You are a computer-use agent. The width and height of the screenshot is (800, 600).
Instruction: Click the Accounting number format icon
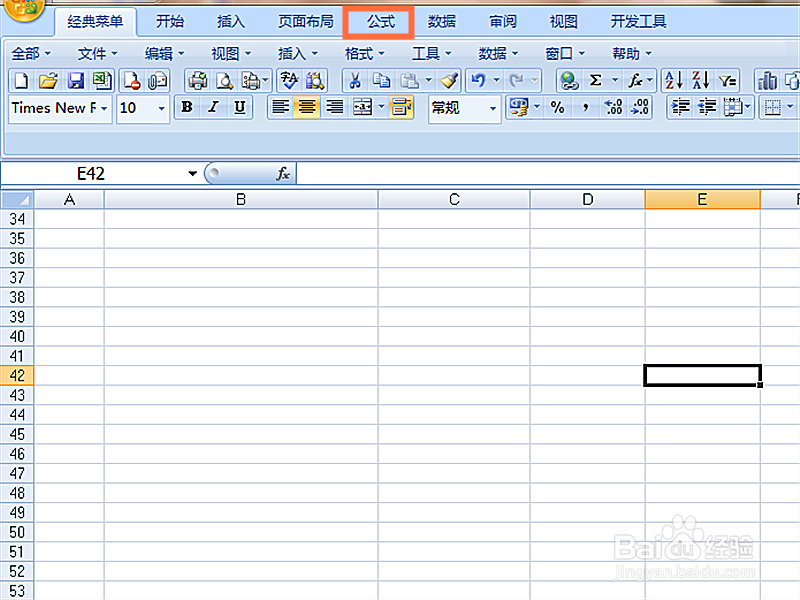click(x=519, y=108)
